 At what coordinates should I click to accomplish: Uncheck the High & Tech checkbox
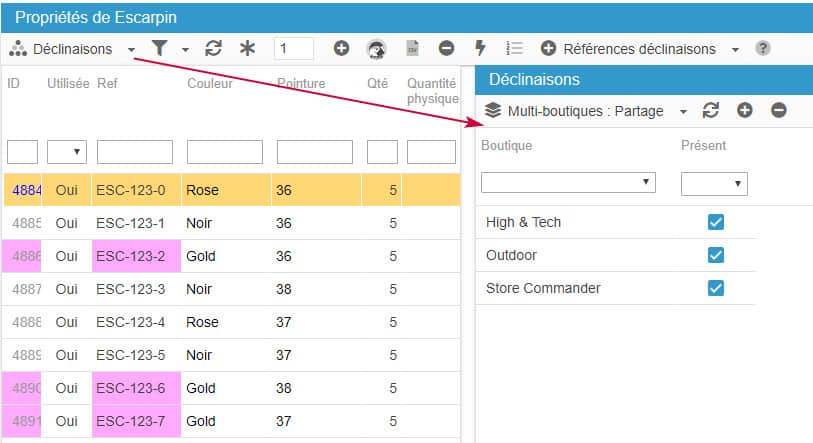pyautogui.click(x=715, y=222)
